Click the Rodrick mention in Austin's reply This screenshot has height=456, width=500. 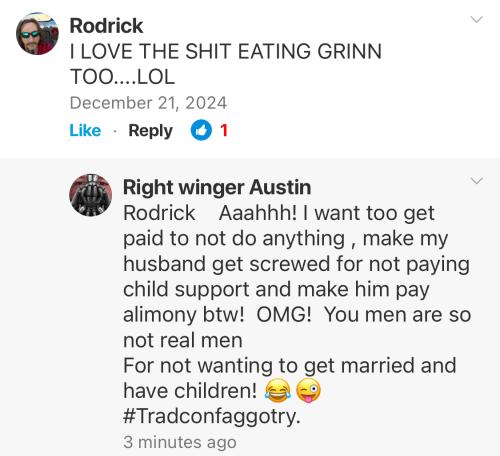pyautogui.click(x=159, y=213)
